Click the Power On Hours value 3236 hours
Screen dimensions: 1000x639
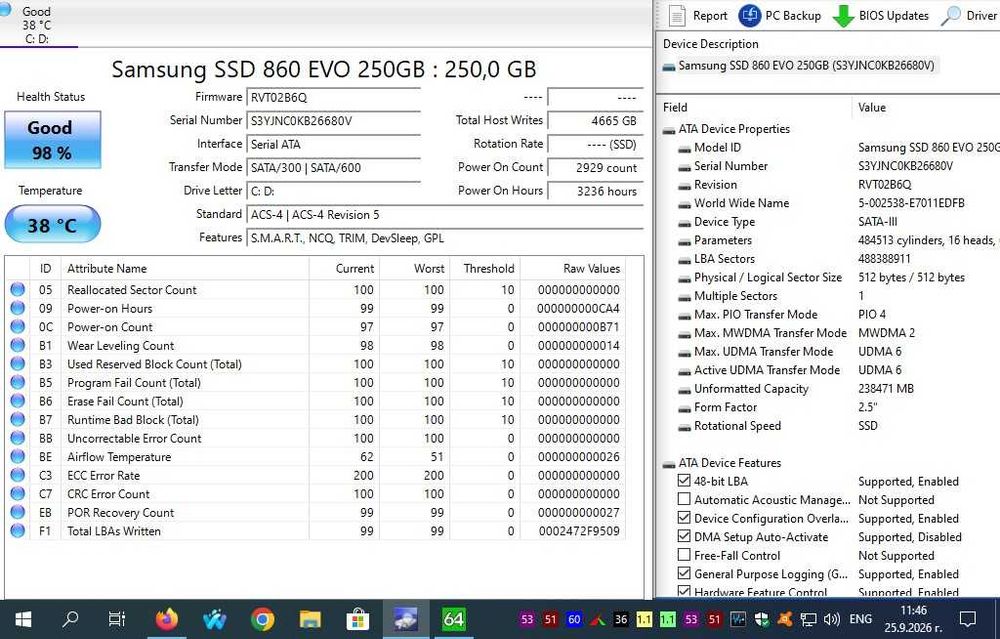pyautogui.click(x=595, y=191)
